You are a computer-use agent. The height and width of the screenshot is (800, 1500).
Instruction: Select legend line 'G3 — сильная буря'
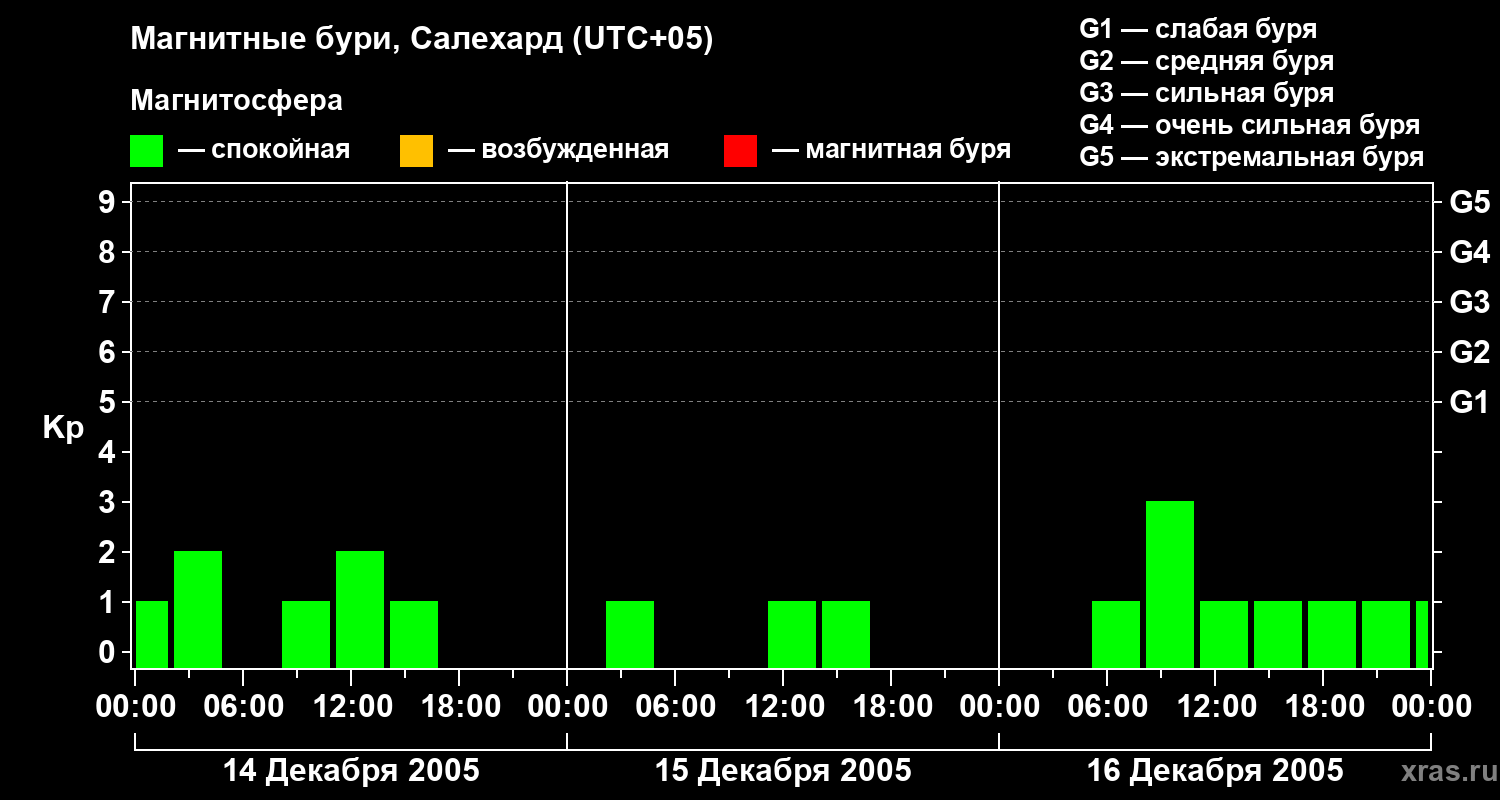(1206, 93)
